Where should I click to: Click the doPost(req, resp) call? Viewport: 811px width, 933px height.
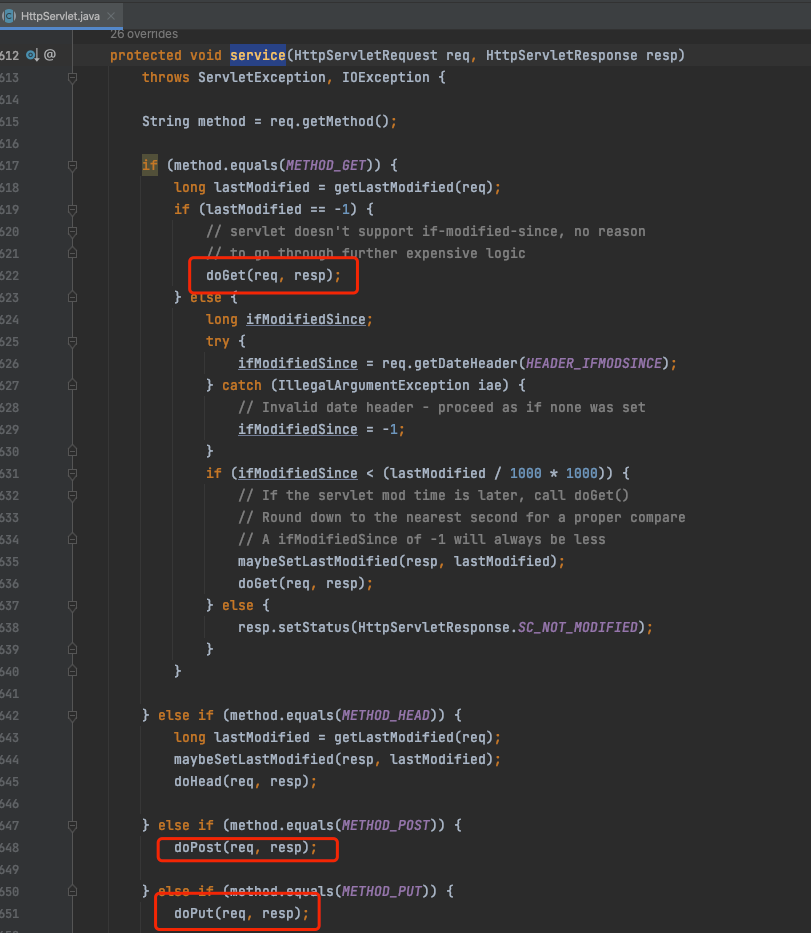[x=245, y=847]
